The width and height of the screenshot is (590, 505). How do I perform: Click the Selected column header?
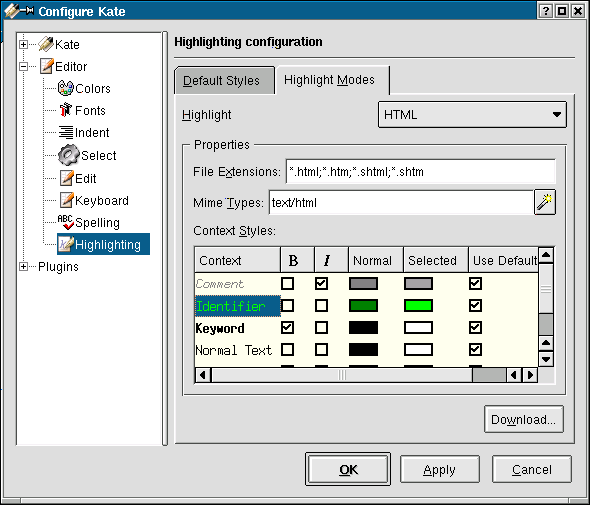click(x=436, y=260)
